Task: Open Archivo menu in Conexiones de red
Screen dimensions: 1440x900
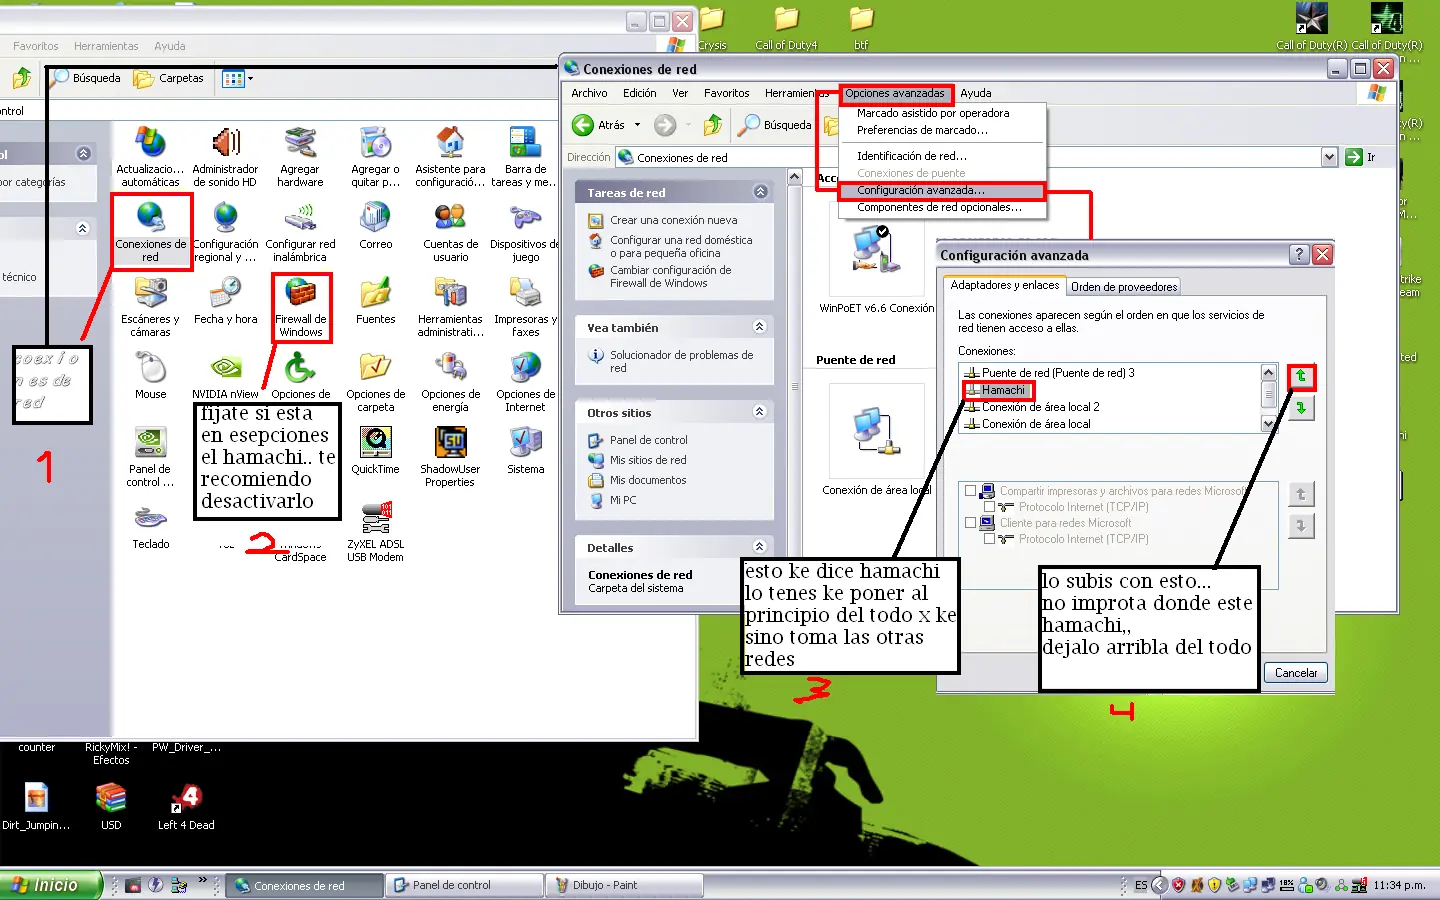Action: click(x=589, y=93)
